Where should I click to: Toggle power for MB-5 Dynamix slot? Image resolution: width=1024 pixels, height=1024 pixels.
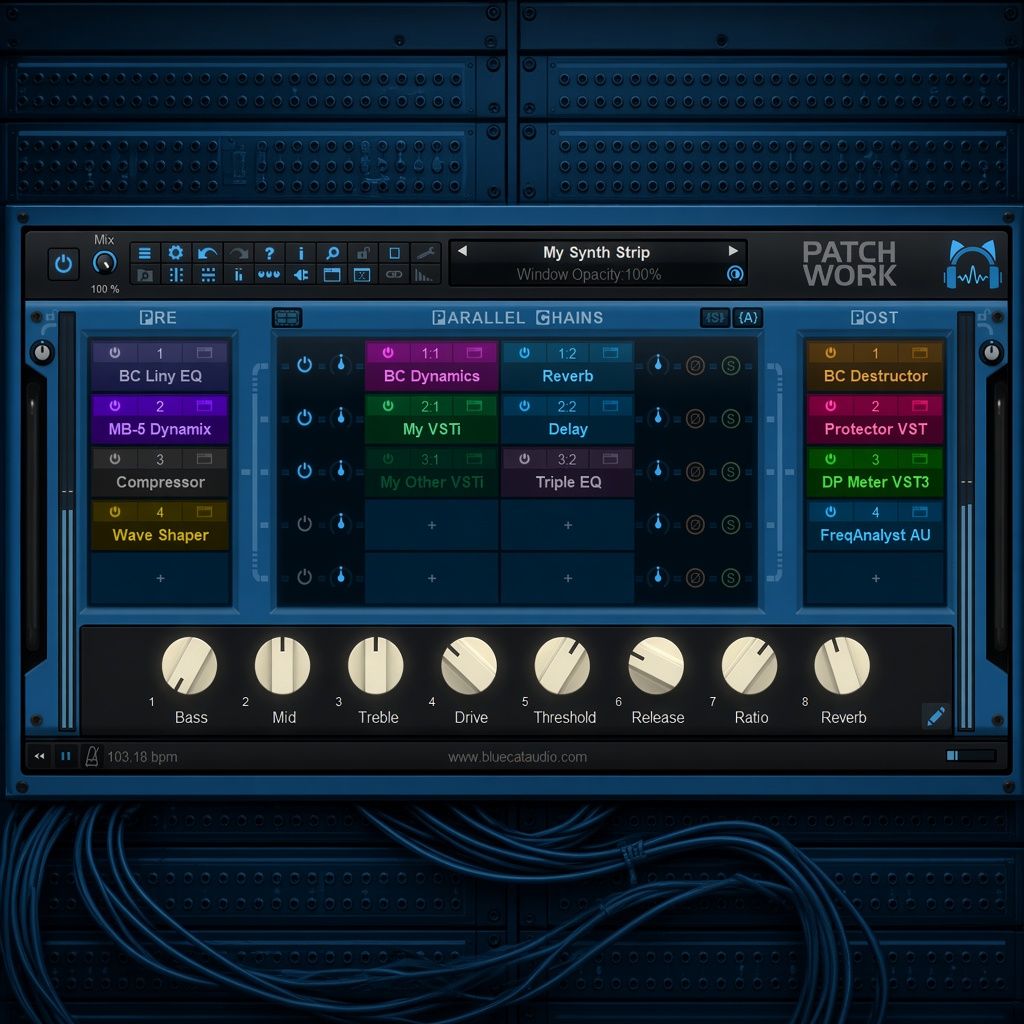point(115,406)
